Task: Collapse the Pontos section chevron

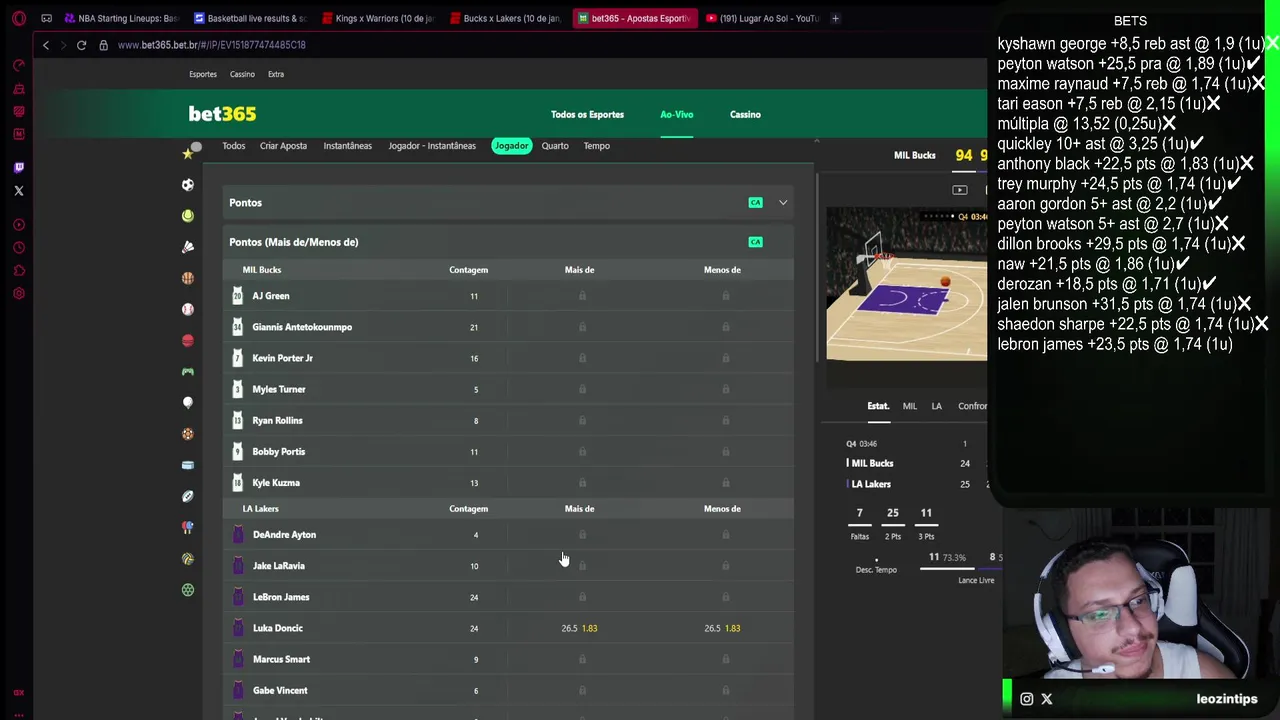Action: coord(783,203)
